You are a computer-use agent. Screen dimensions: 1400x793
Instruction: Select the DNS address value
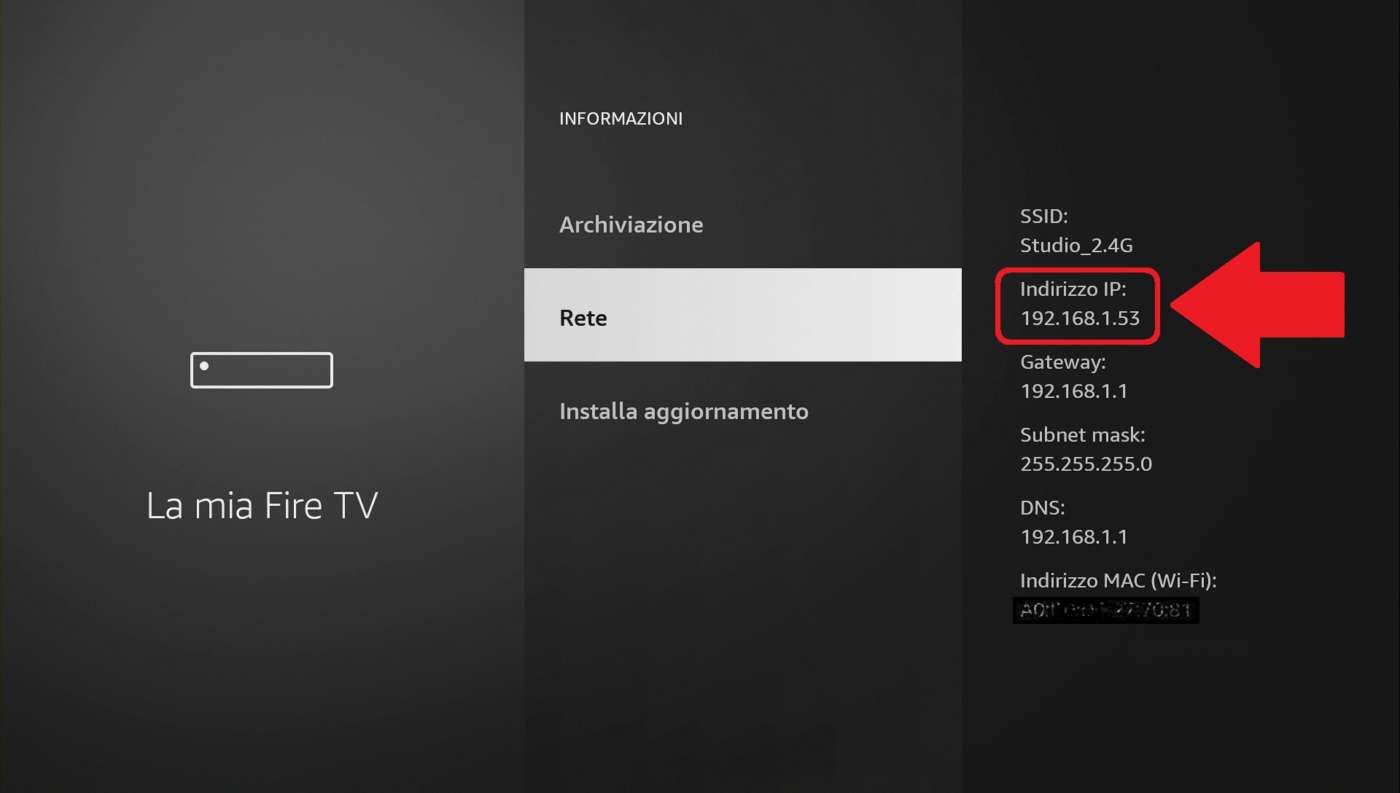point(1074,537)
